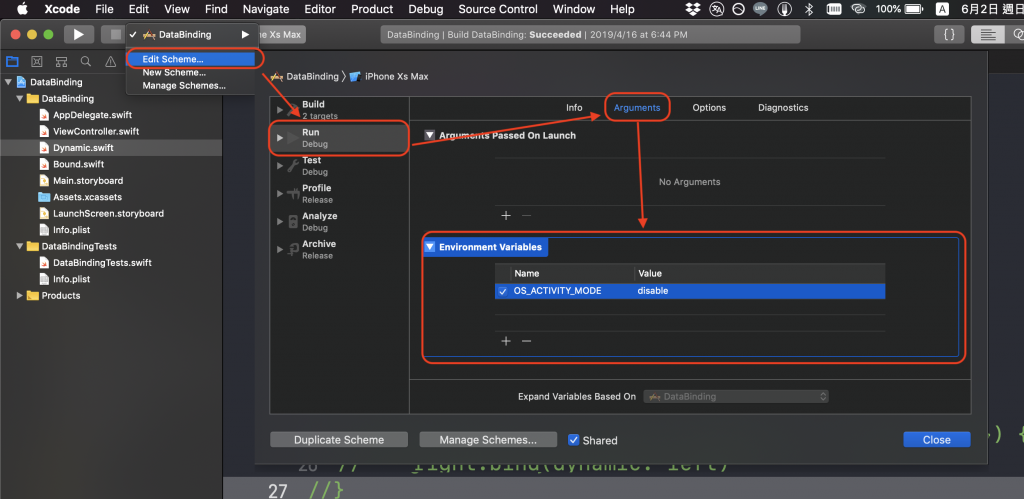Click the DataBinding scheme icon in breadcrumb

(x=277, y=76)
